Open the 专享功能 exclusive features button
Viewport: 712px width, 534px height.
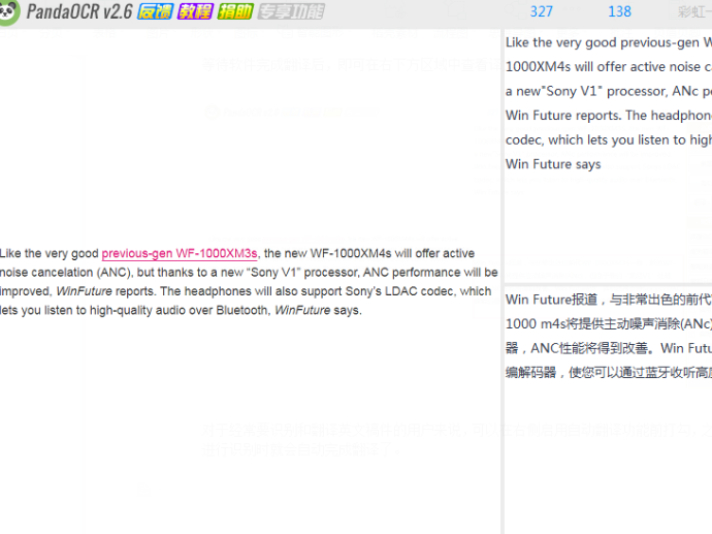291,11
